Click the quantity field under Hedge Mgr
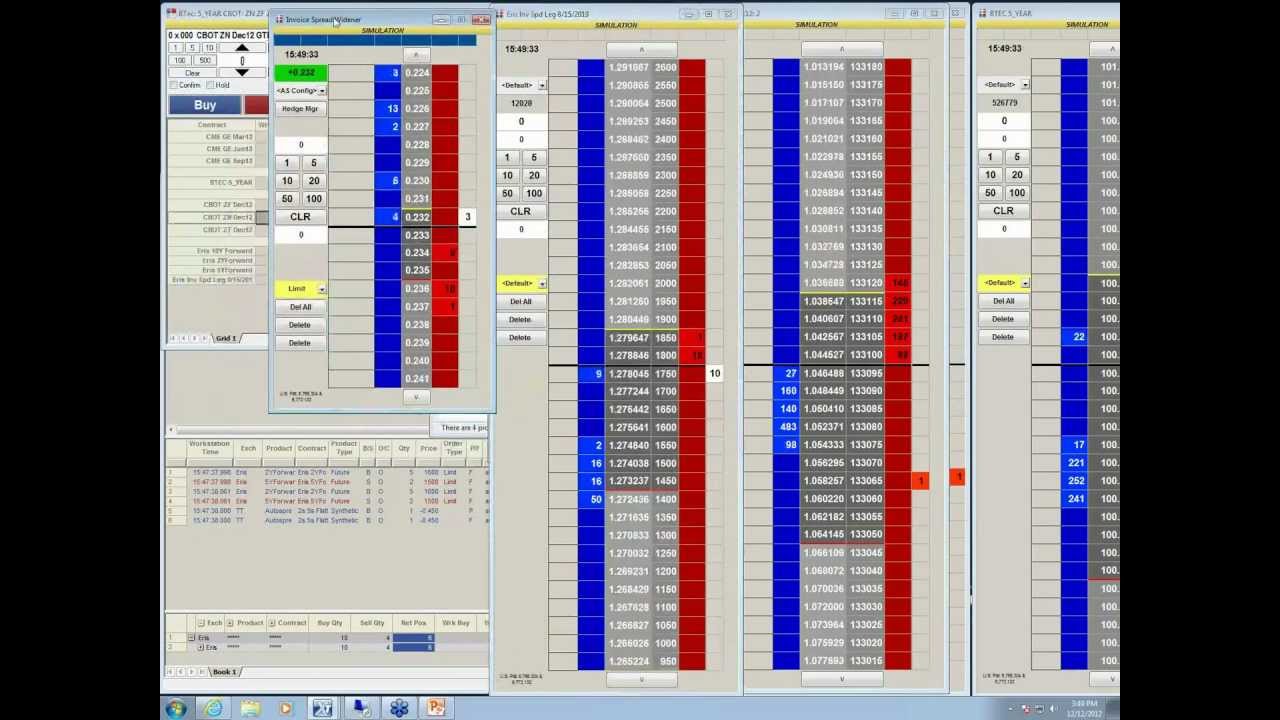Image resolution: width=1280 pixels, height=720 pixels. 300,145
